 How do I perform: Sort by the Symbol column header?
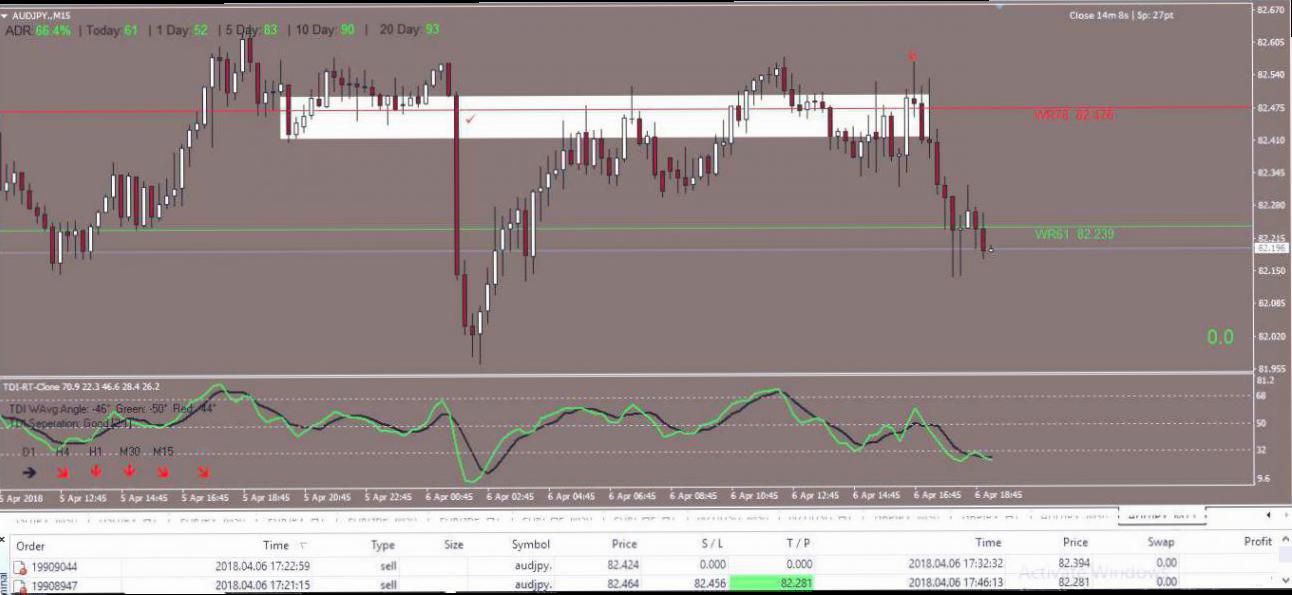(531, 545)
